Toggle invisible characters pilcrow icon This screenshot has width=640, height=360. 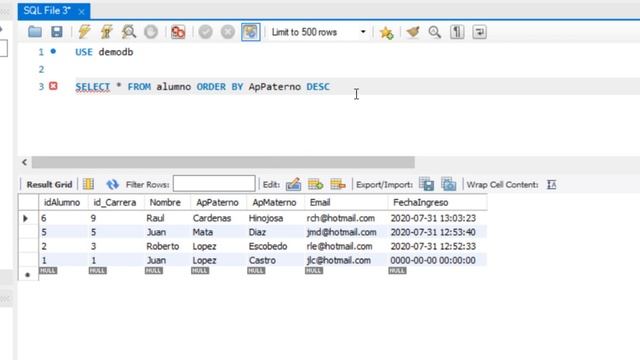[457, 32]
